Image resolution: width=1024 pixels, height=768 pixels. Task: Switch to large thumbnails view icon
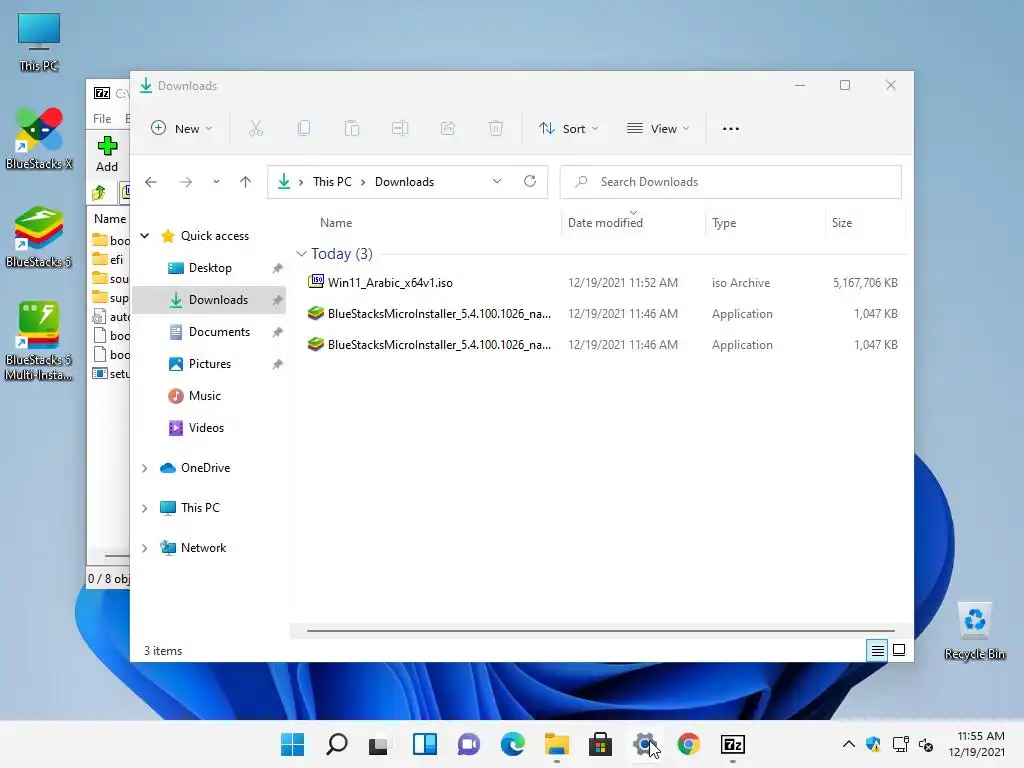(899, 650)
